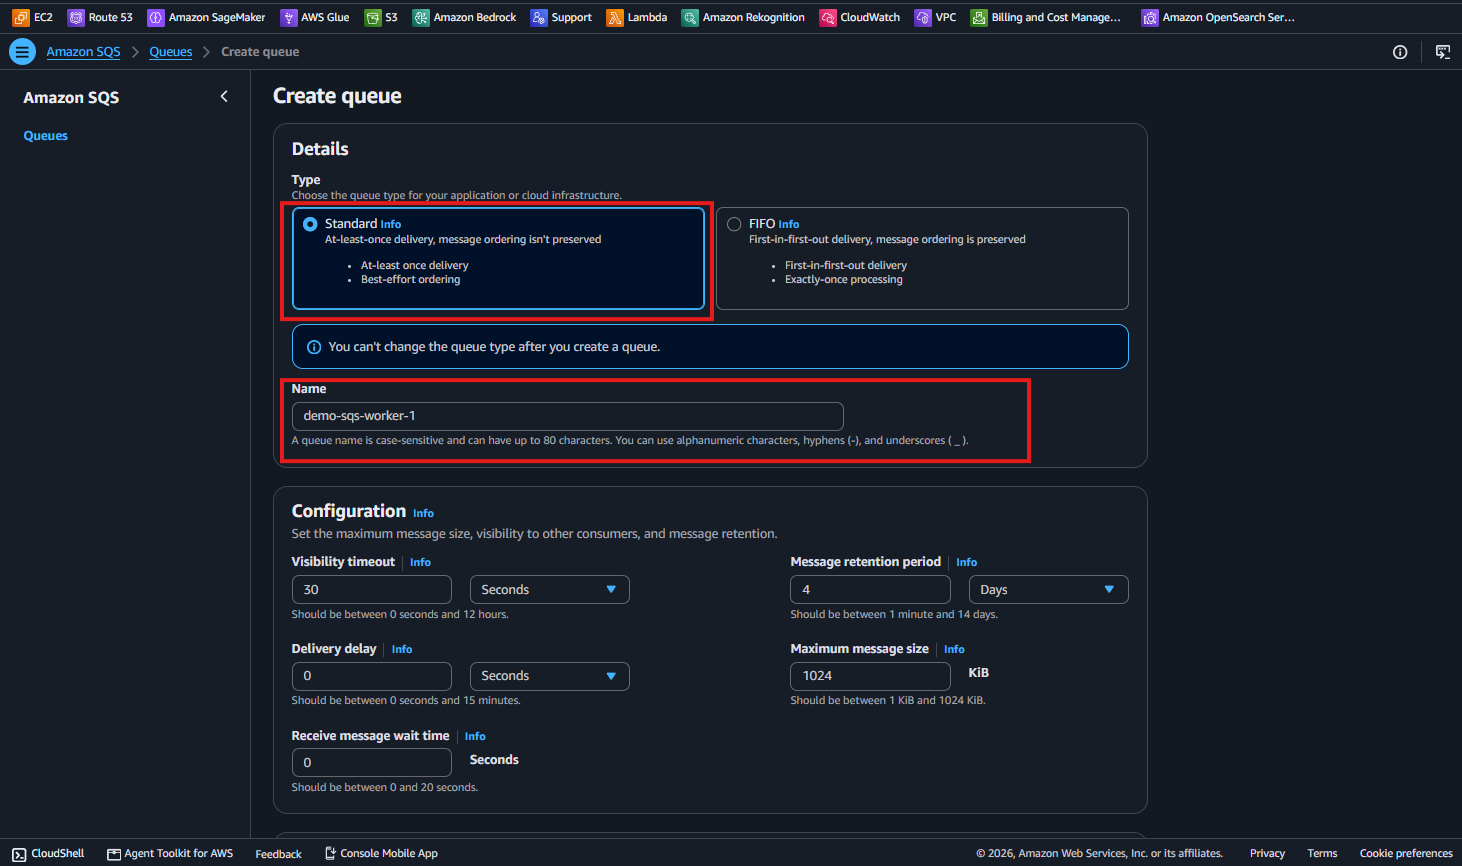The image size is (1462, 866).
Task: Open the S3 shortcut icon
Action: pos(373,17)
